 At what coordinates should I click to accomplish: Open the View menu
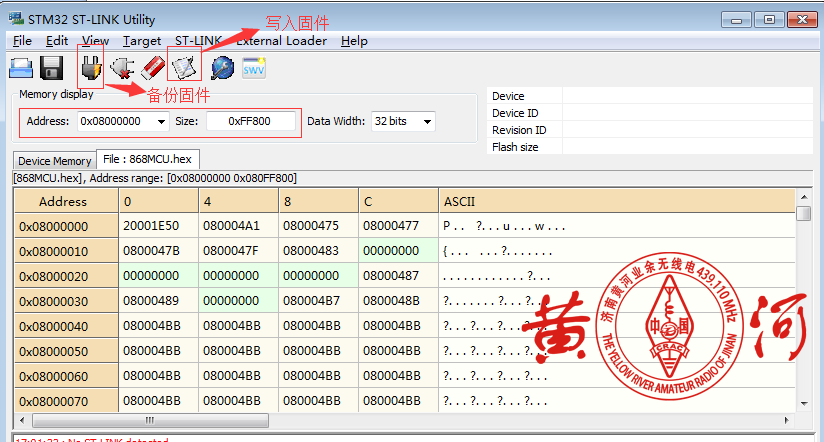tap(95, 41)
